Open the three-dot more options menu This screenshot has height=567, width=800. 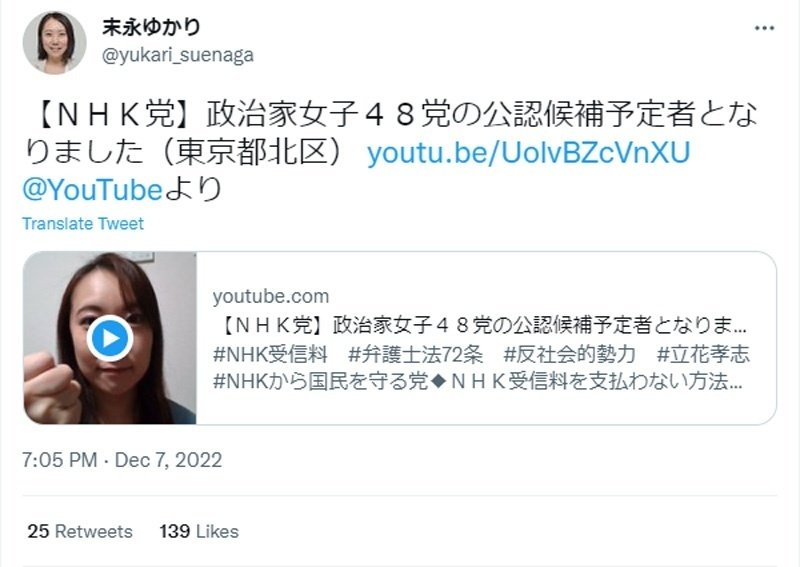pos(764,28)
